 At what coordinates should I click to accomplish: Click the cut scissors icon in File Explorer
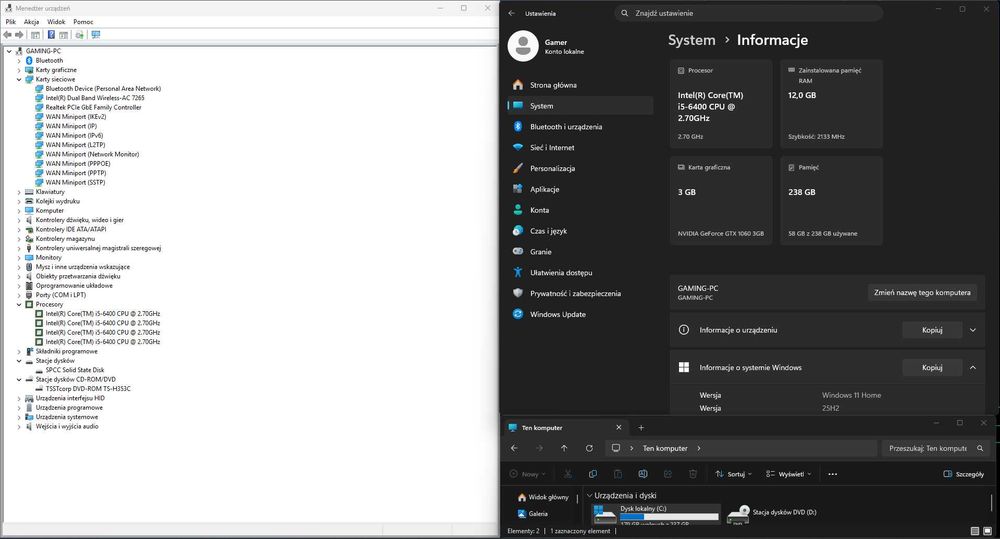[x=568, y=474]
